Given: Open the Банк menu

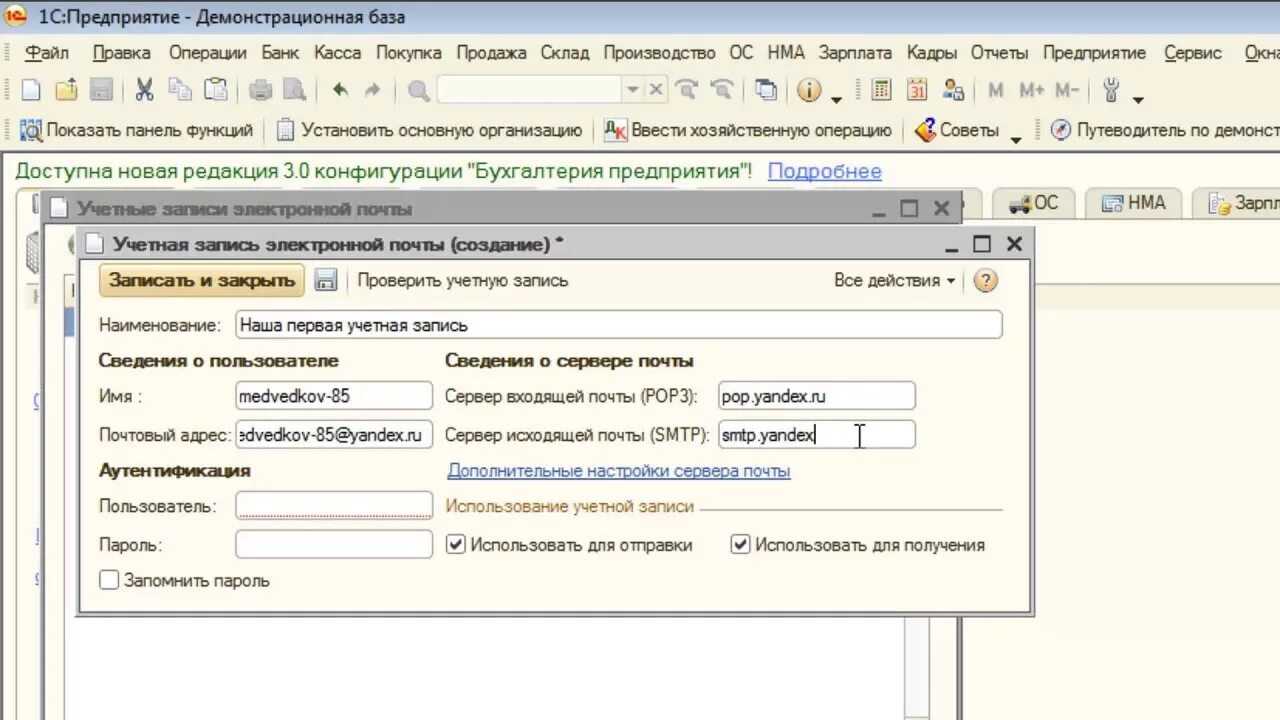Looking at the screenshot, I should [281, 53].
